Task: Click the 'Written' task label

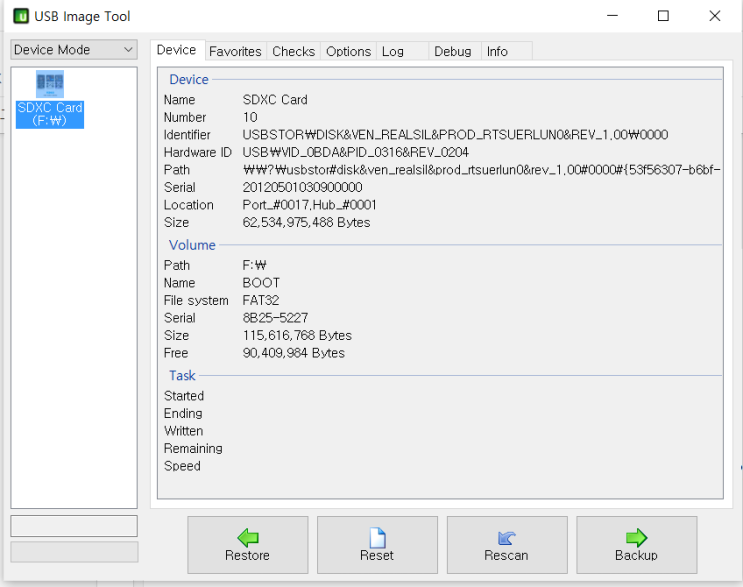Action: (x=183, y=431)
